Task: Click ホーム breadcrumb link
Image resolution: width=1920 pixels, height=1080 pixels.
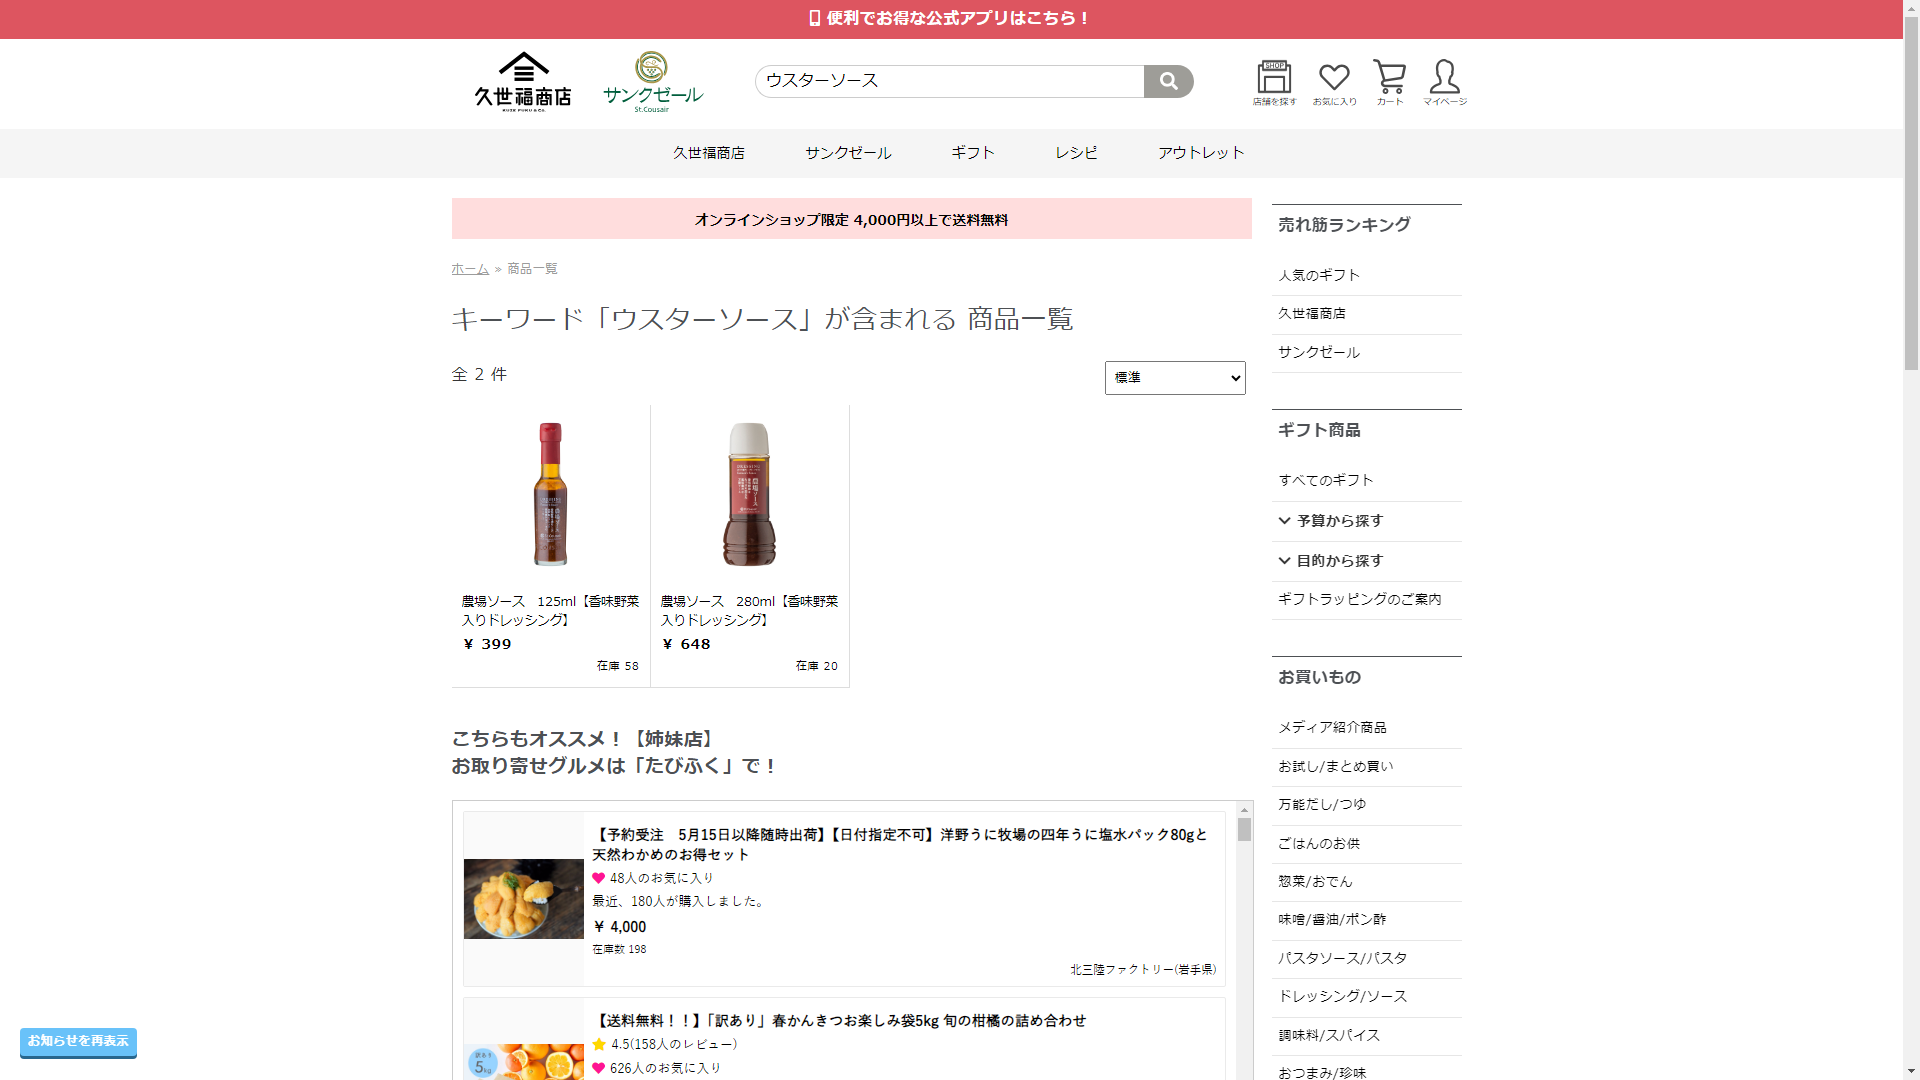Action: coord(469,269)
